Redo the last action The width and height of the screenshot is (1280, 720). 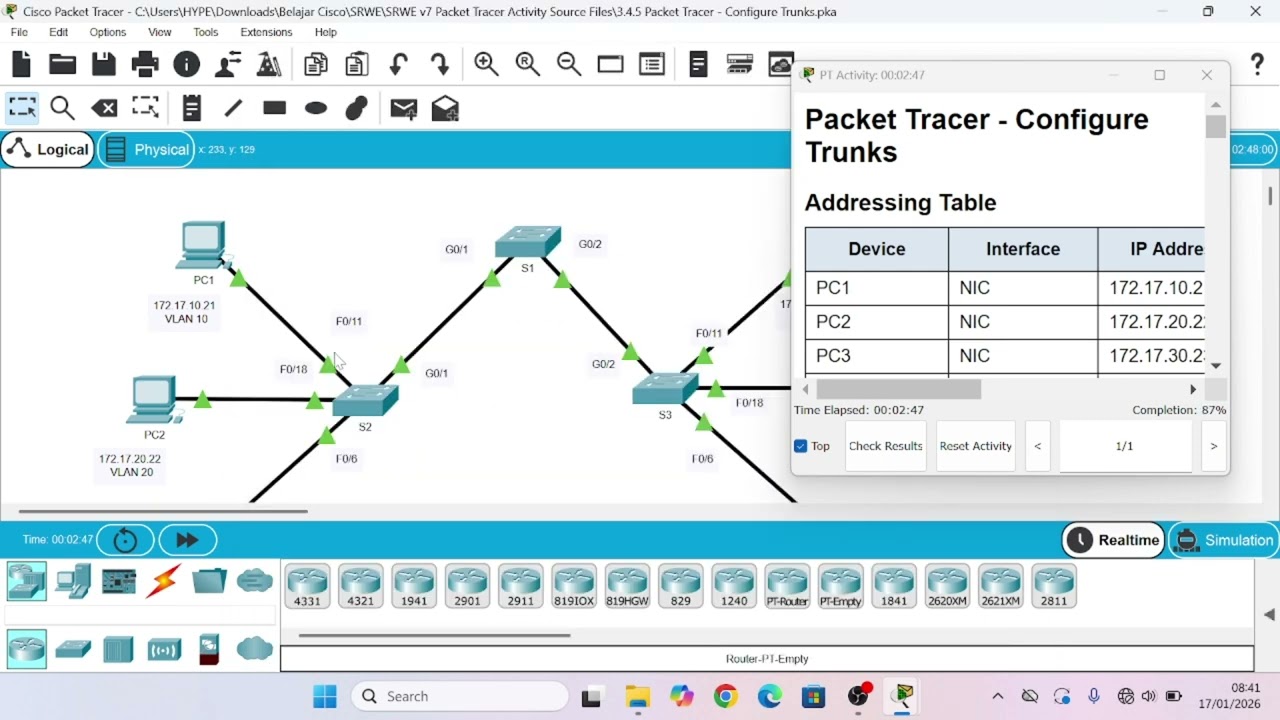440,65
